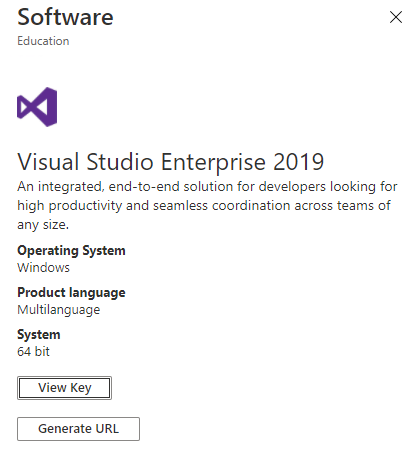The width and height of the screenshot is (411, 467).
Task: Select the word Enterprise in the product title
Action: tap(213, 162)
